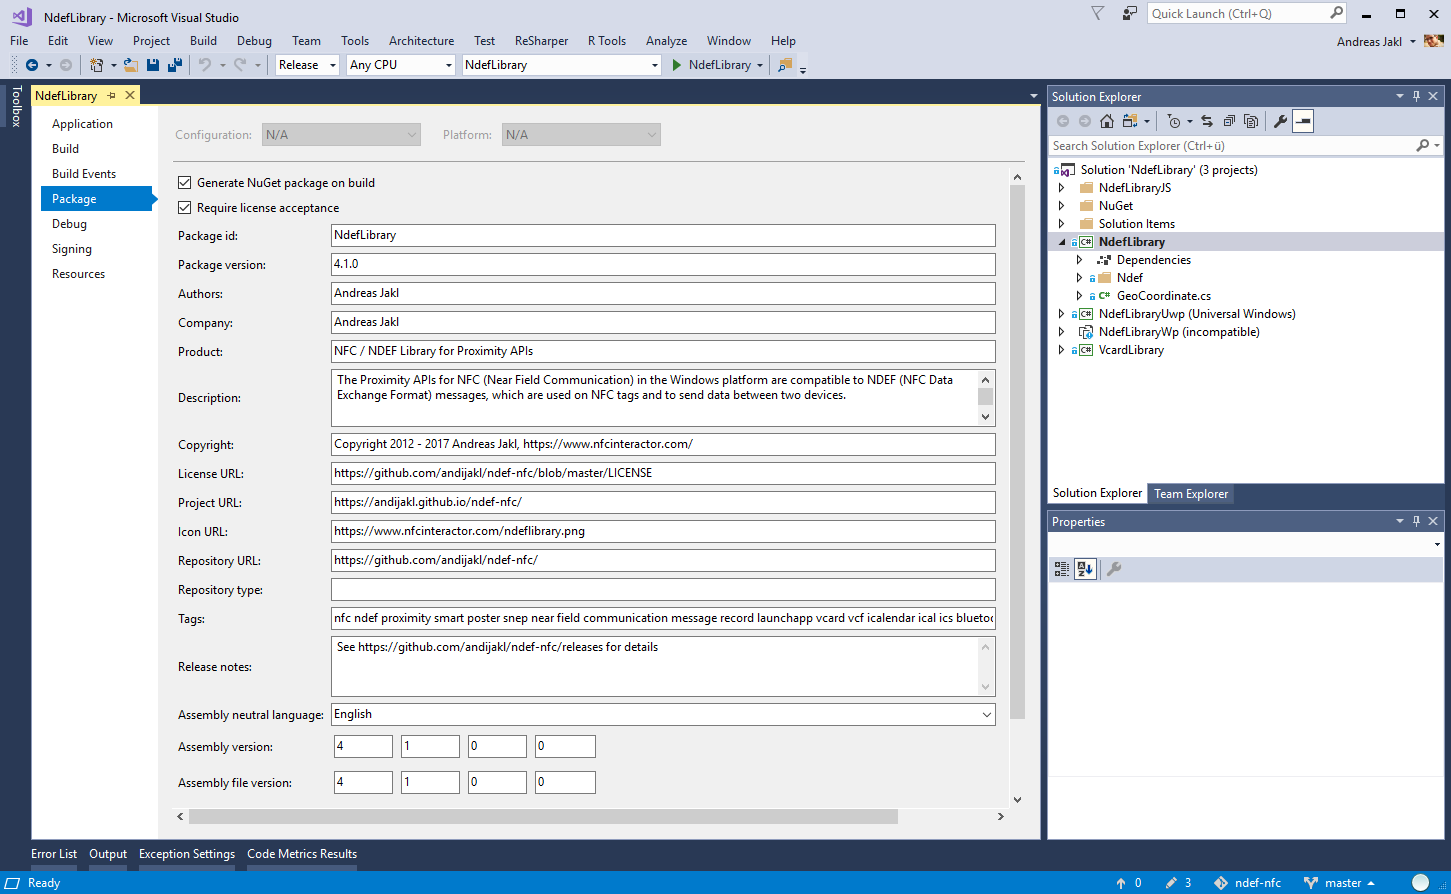Click the Save All icon
Viewport: 1451px width, 894px height.
[x=175, y=65]
